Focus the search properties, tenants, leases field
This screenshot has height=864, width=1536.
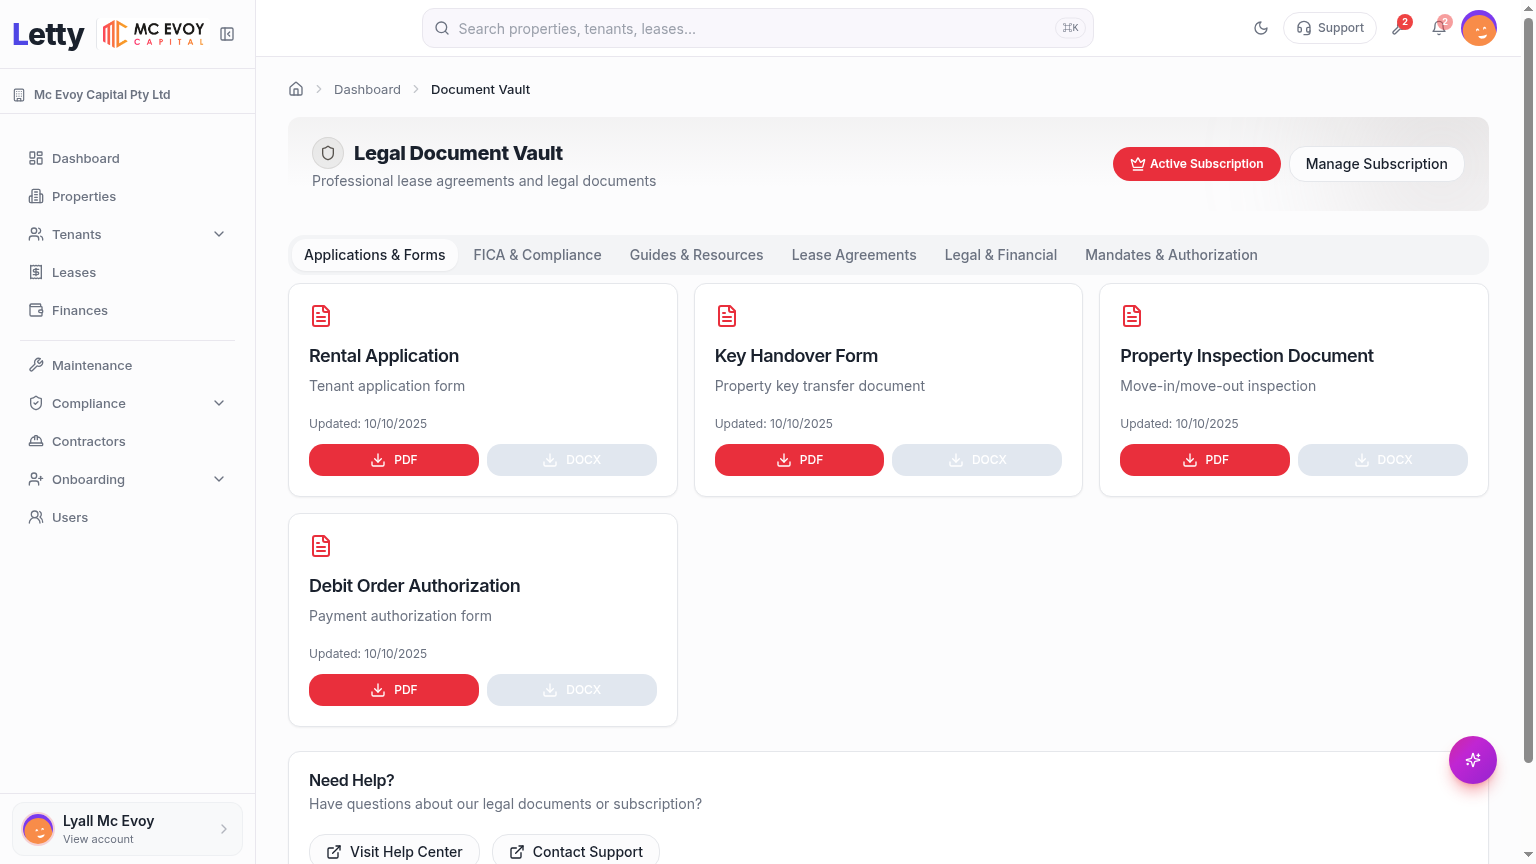click(758, 28)
